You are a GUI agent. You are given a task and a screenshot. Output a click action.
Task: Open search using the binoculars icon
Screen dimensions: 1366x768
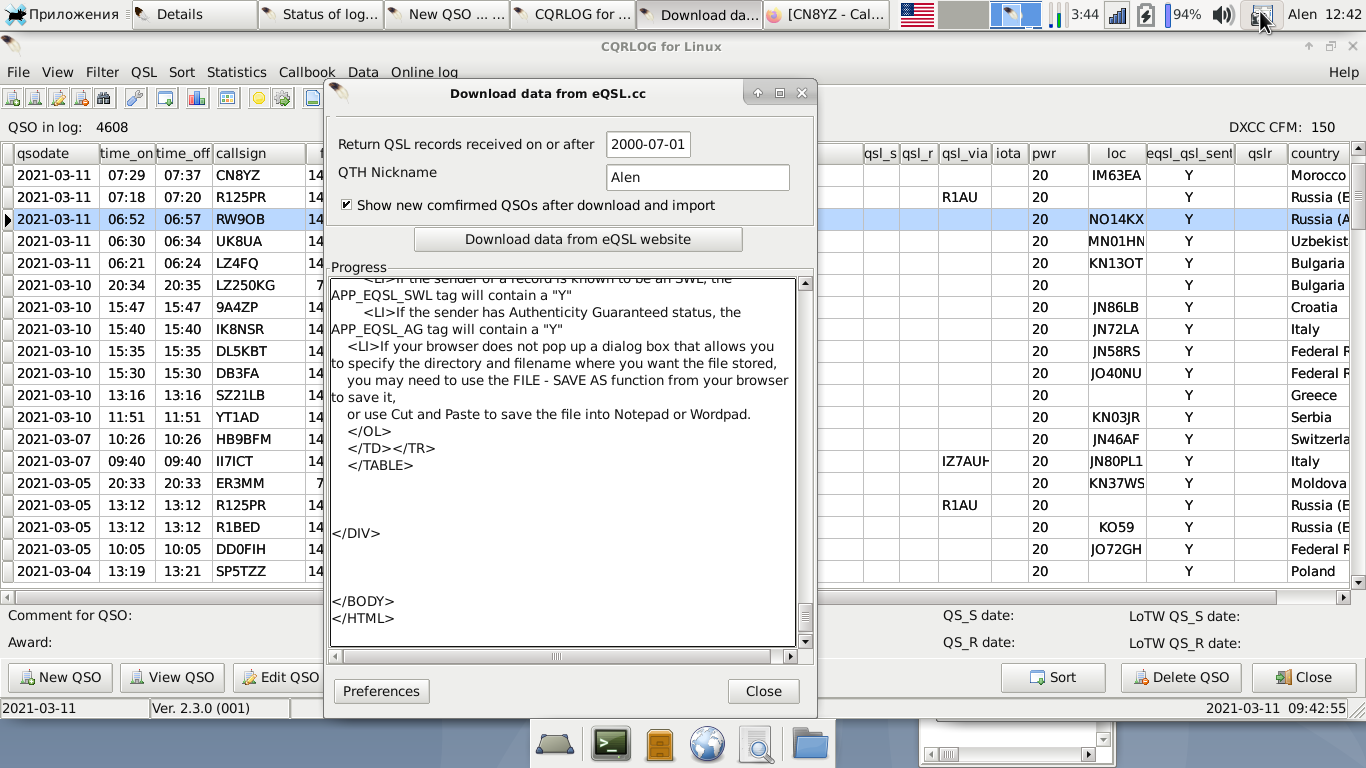click(x=103, y=98)
